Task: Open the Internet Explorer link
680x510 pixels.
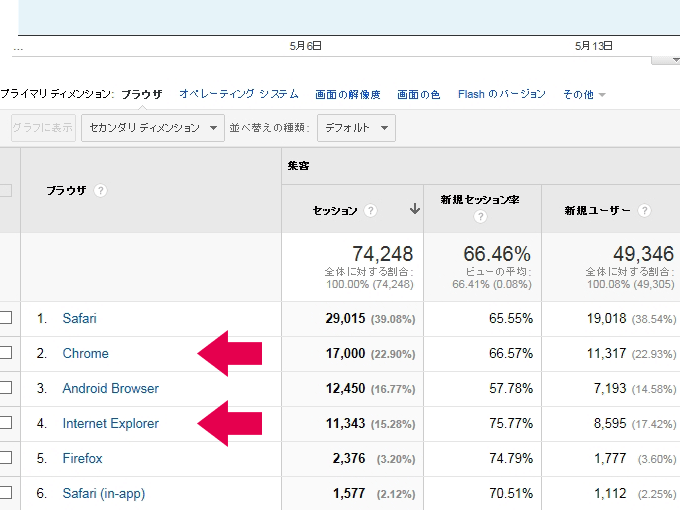Action: tap(111, 423)
